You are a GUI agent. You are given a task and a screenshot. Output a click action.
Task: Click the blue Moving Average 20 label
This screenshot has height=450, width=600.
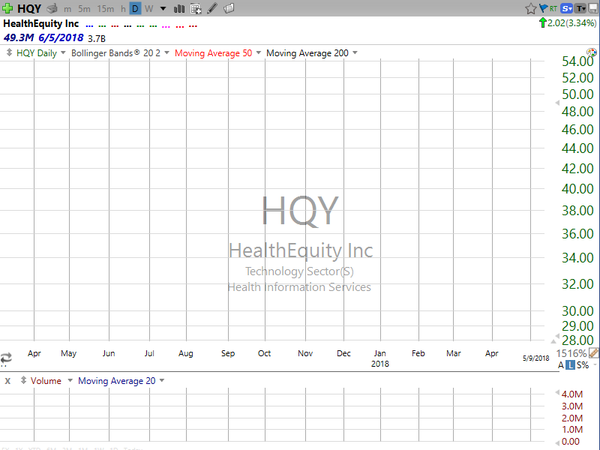(117, 381)
